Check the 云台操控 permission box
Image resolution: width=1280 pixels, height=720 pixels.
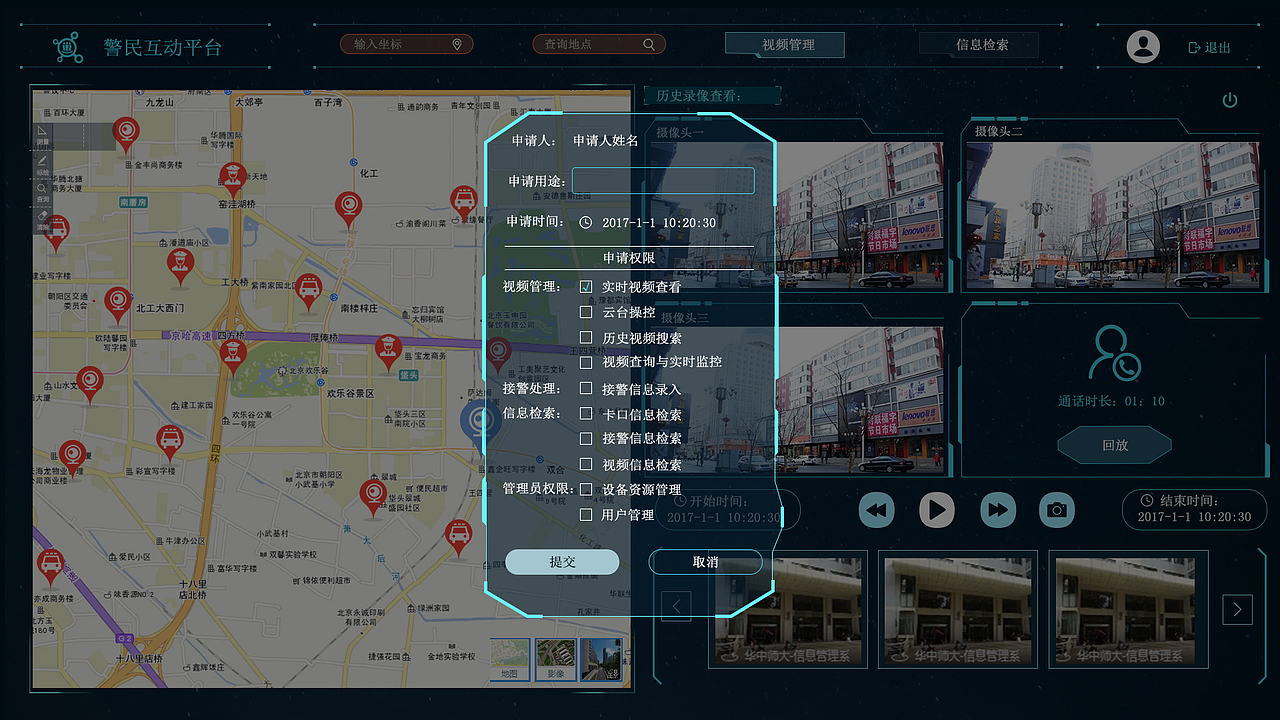tap(586, 312)
